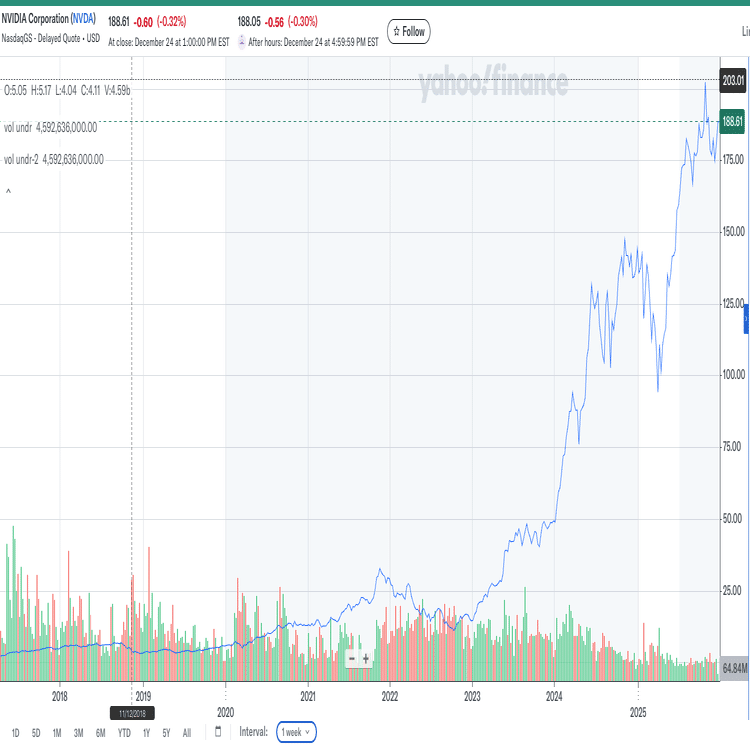This screenshot has width=750, height=750.
Task: Click the after hours moon icon
Action: [x=242, y=42]
